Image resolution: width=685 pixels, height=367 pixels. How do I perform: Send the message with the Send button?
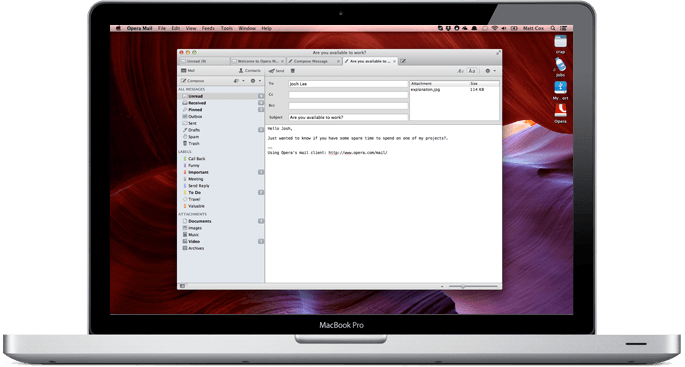(277, 71)
